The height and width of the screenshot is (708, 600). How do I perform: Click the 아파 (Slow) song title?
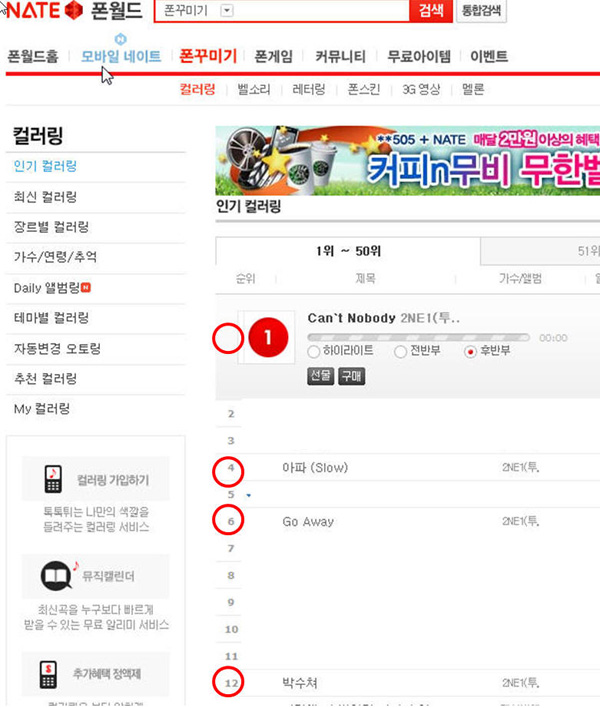click(315, 468)
